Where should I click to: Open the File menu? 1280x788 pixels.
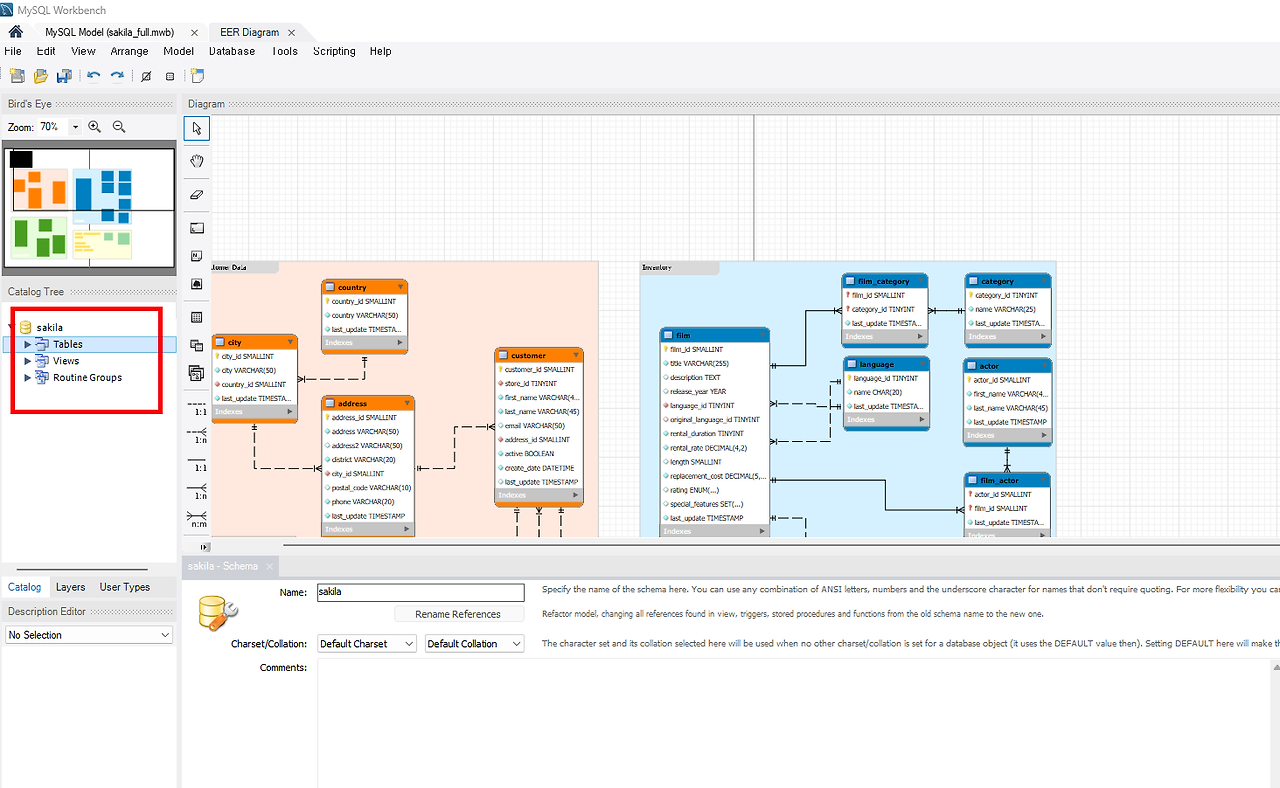[13, 51]
